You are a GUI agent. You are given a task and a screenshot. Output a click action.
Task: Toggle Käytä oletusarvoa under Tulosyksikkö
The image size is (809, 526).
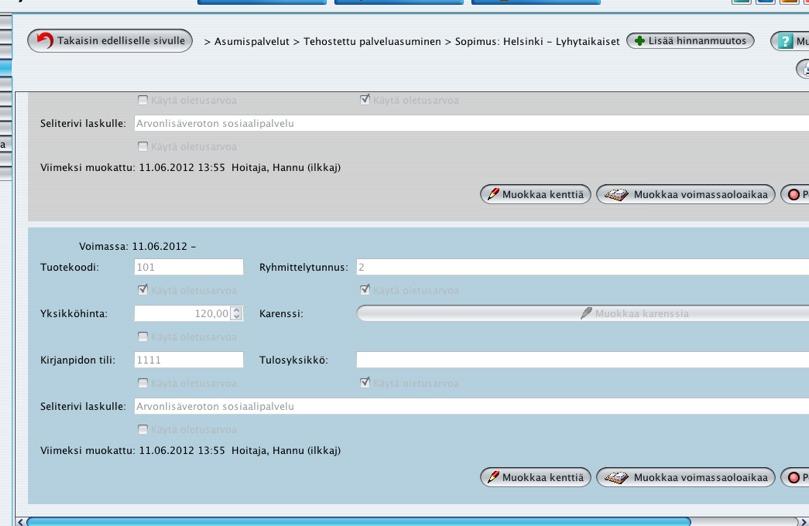coord(365,382)
